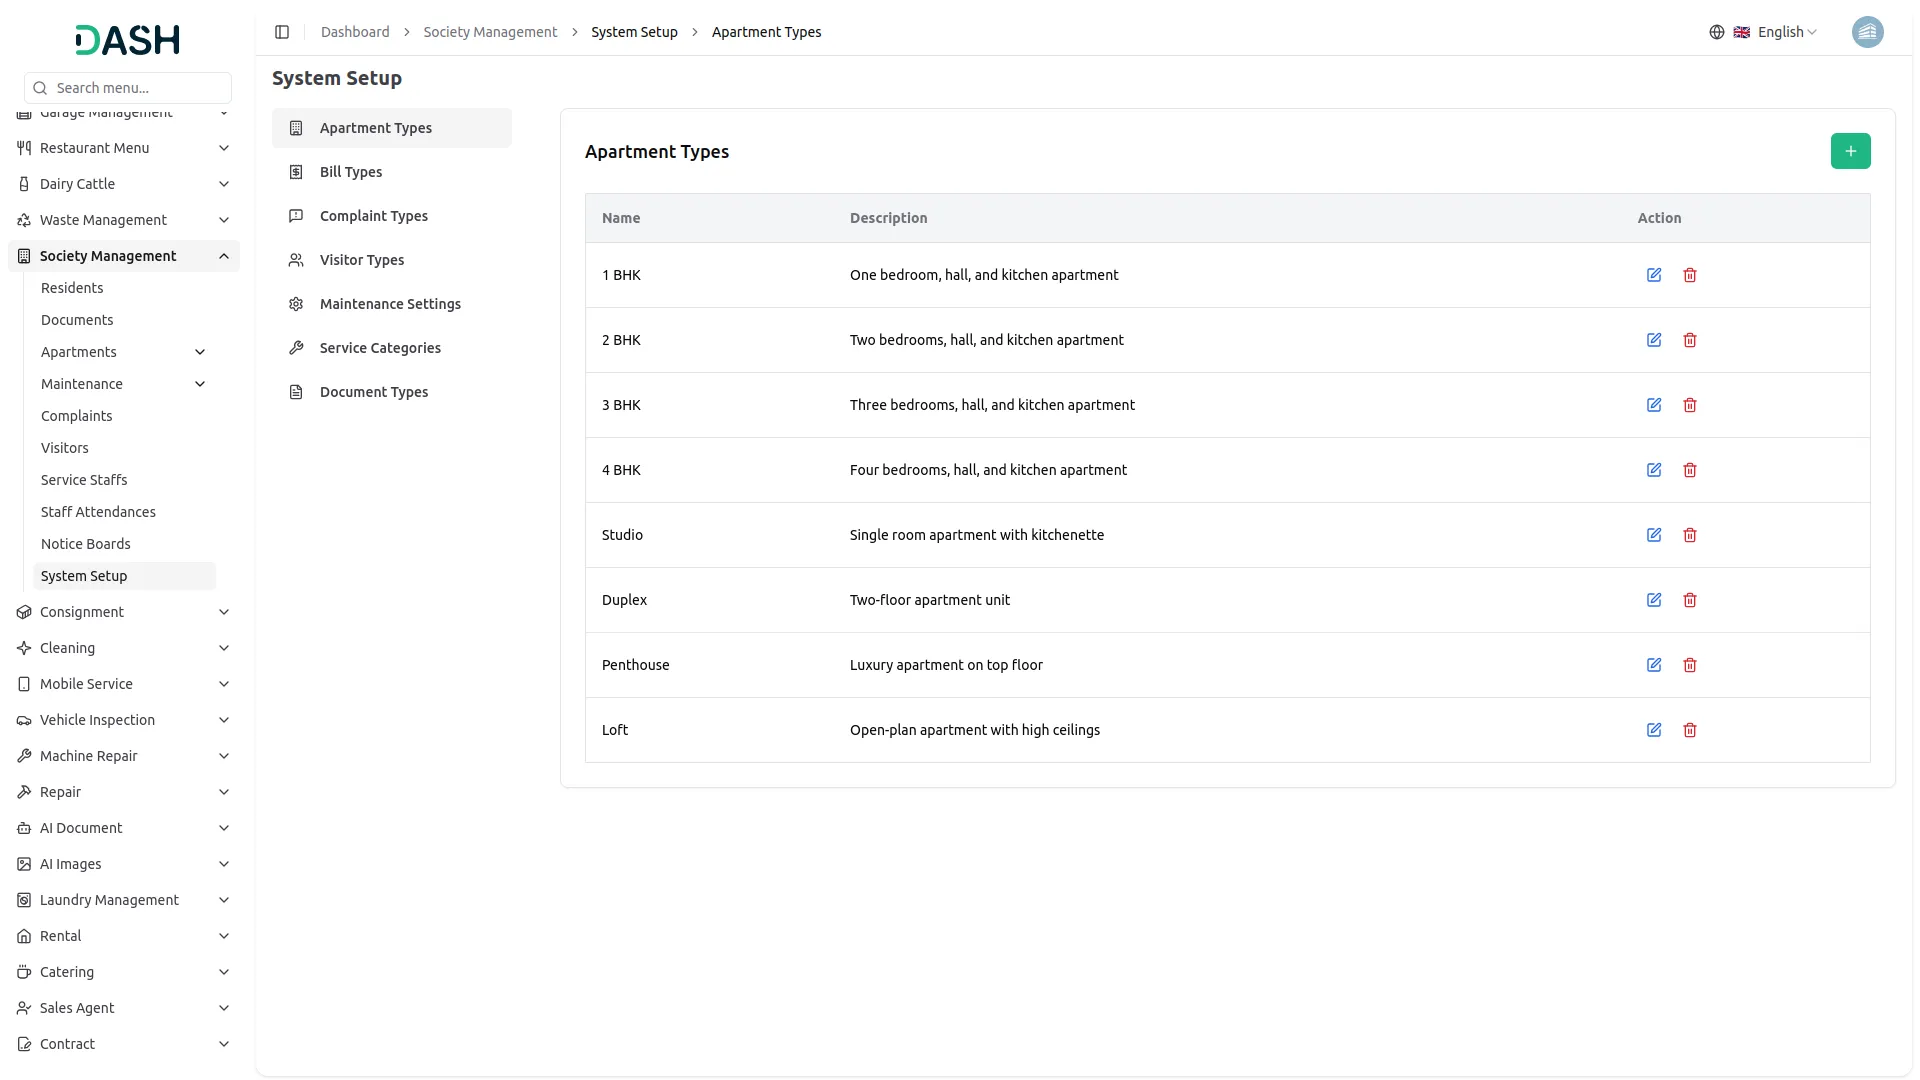
Task: Go to Dashboard breadcrumb link
Action: (x=355, y=32)
